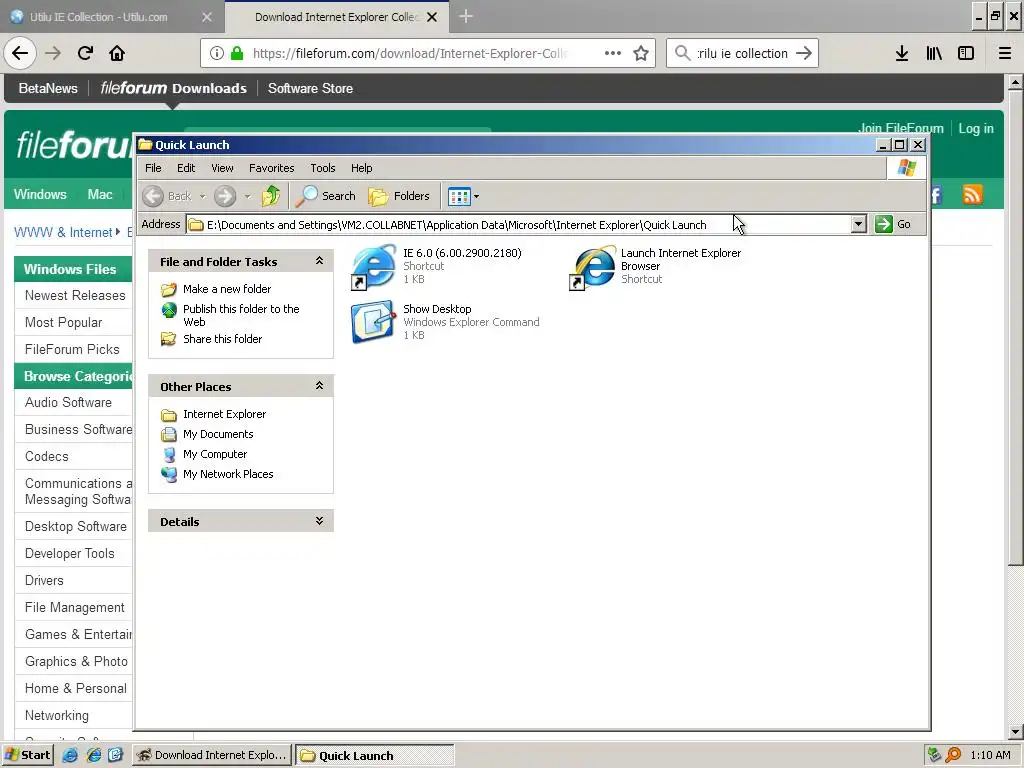Click Firefox page scrollbar down arrow
Screen dimensions: 1024x768
pyautogui.click(x=1015, y=732)
